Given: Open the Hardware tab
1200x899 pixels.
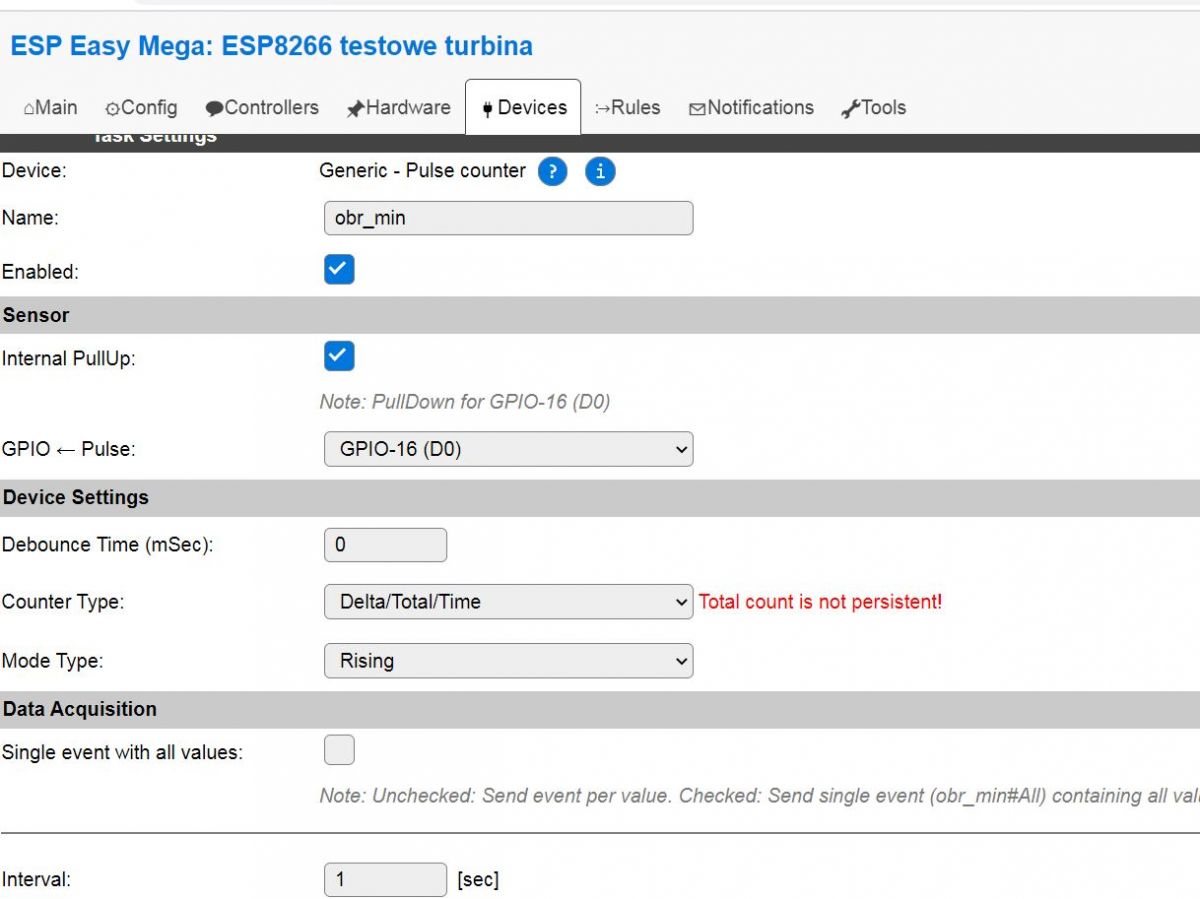Looking at the screenshot, I should point(398,108).
